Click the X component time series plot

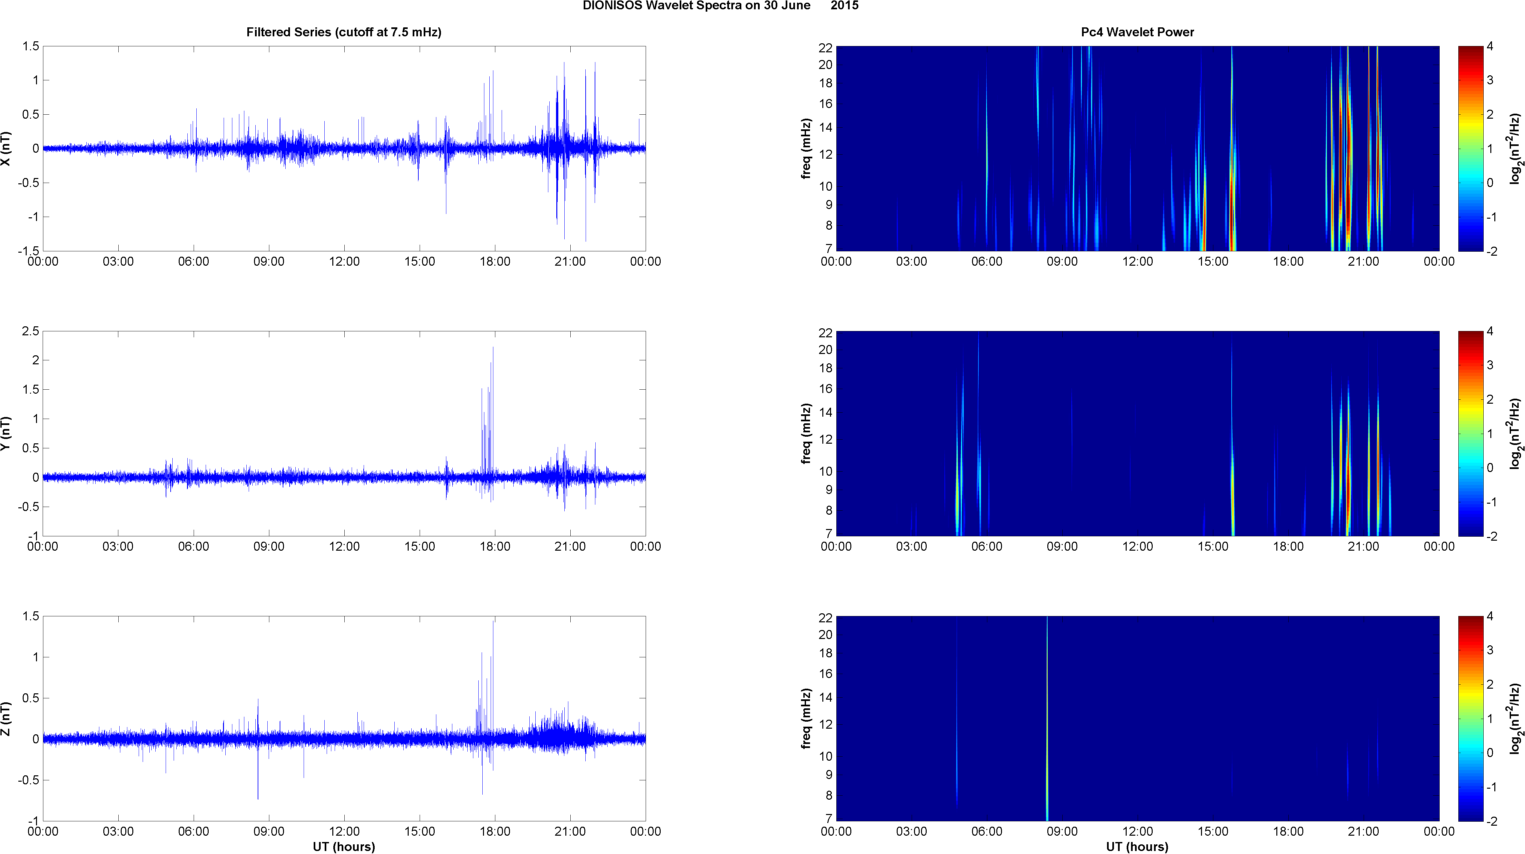click(344, 148)
